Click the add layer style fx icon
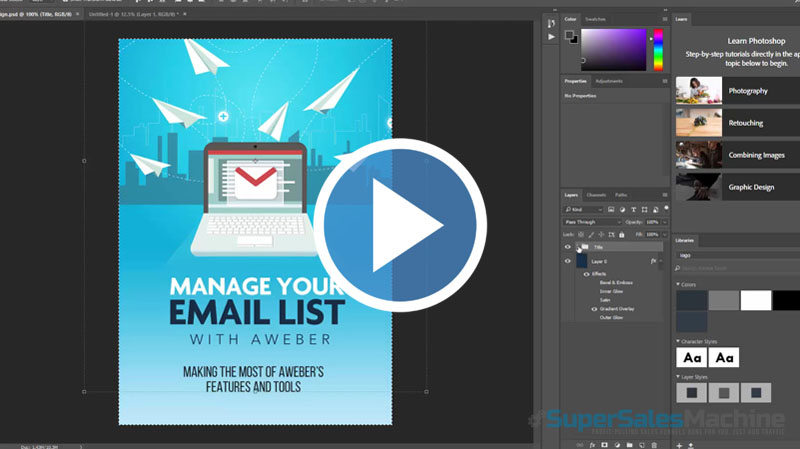This screenshot has width=800, height=449. coord(592,443)
